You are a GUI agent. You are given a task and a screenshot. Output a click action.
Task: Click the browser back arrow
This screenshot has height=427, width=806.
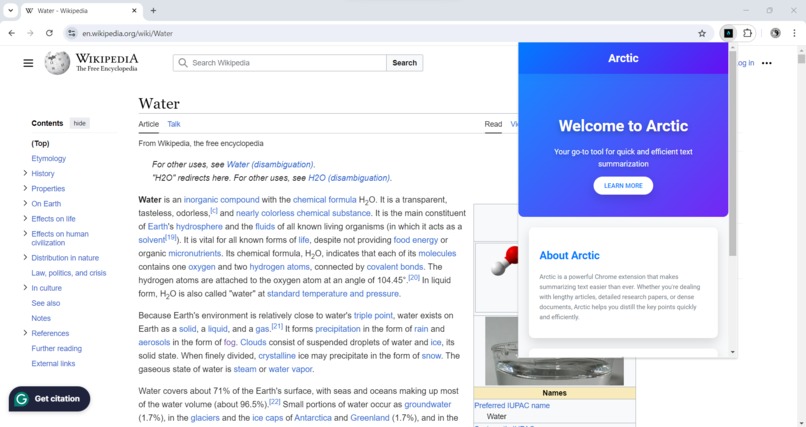11,33
